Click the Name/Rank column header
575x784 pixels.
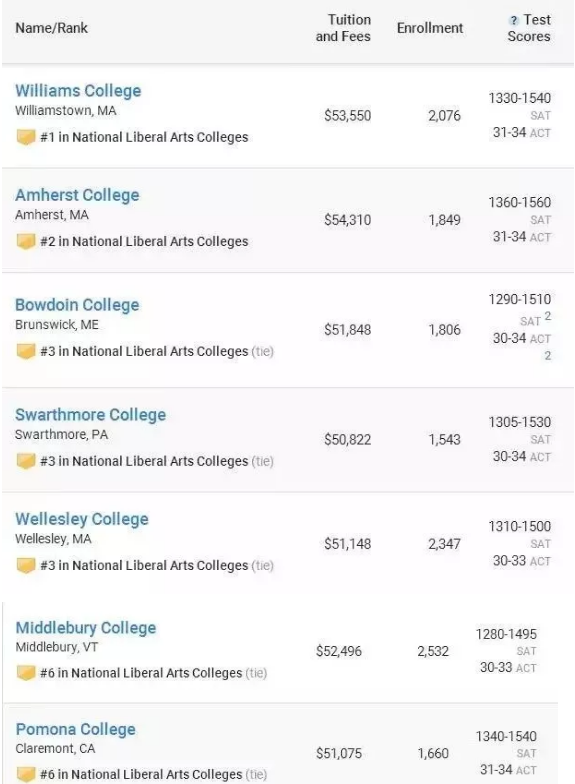point(52,28)
